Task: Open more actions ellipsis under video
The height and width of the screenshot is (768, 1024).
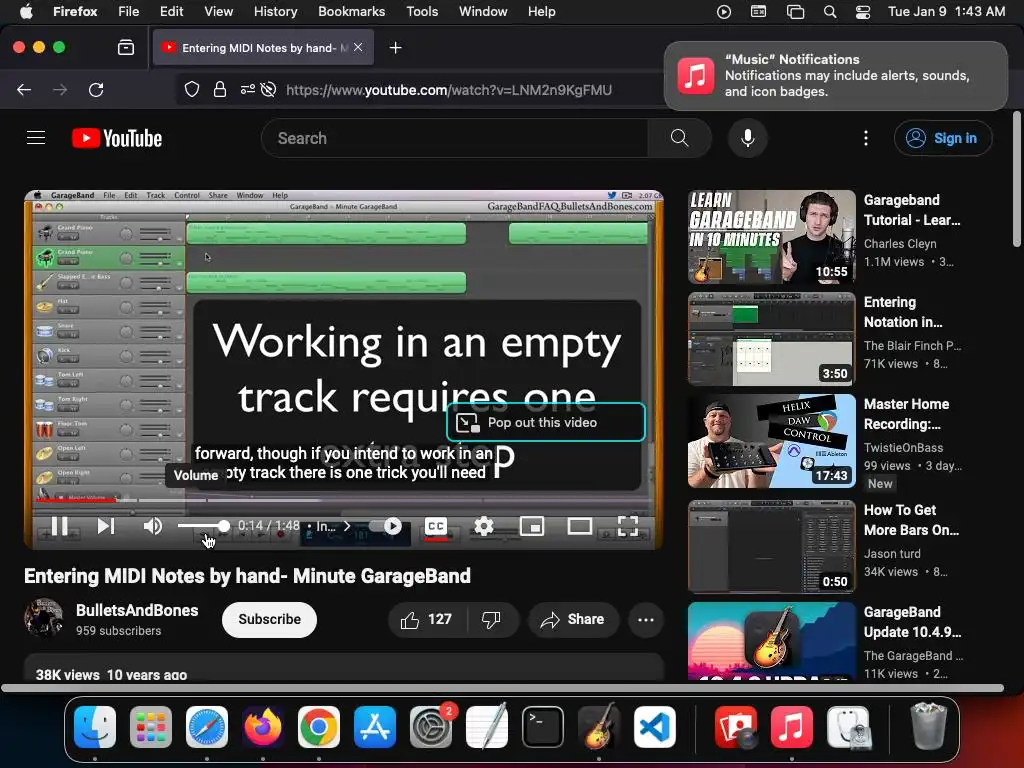Action: 645,619
